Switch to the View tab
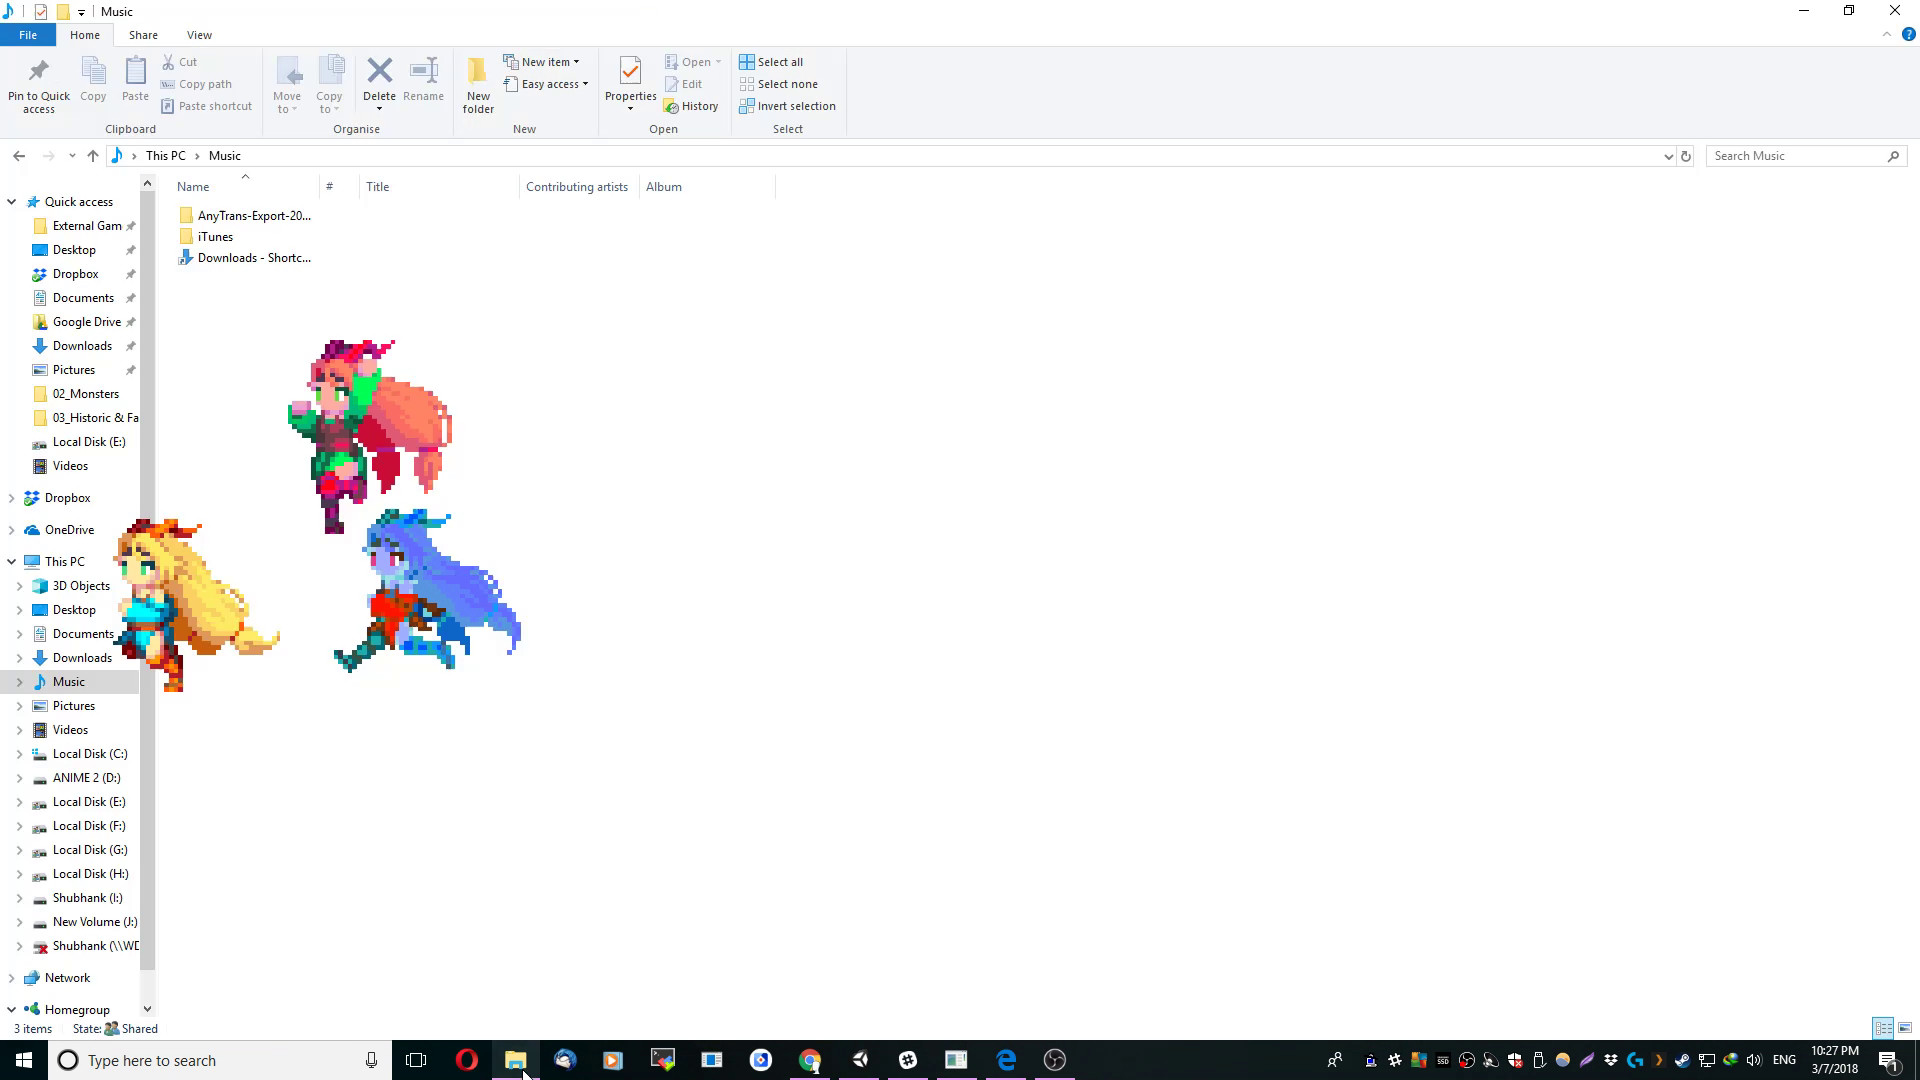1920x1080 pixels. point(199,34)
